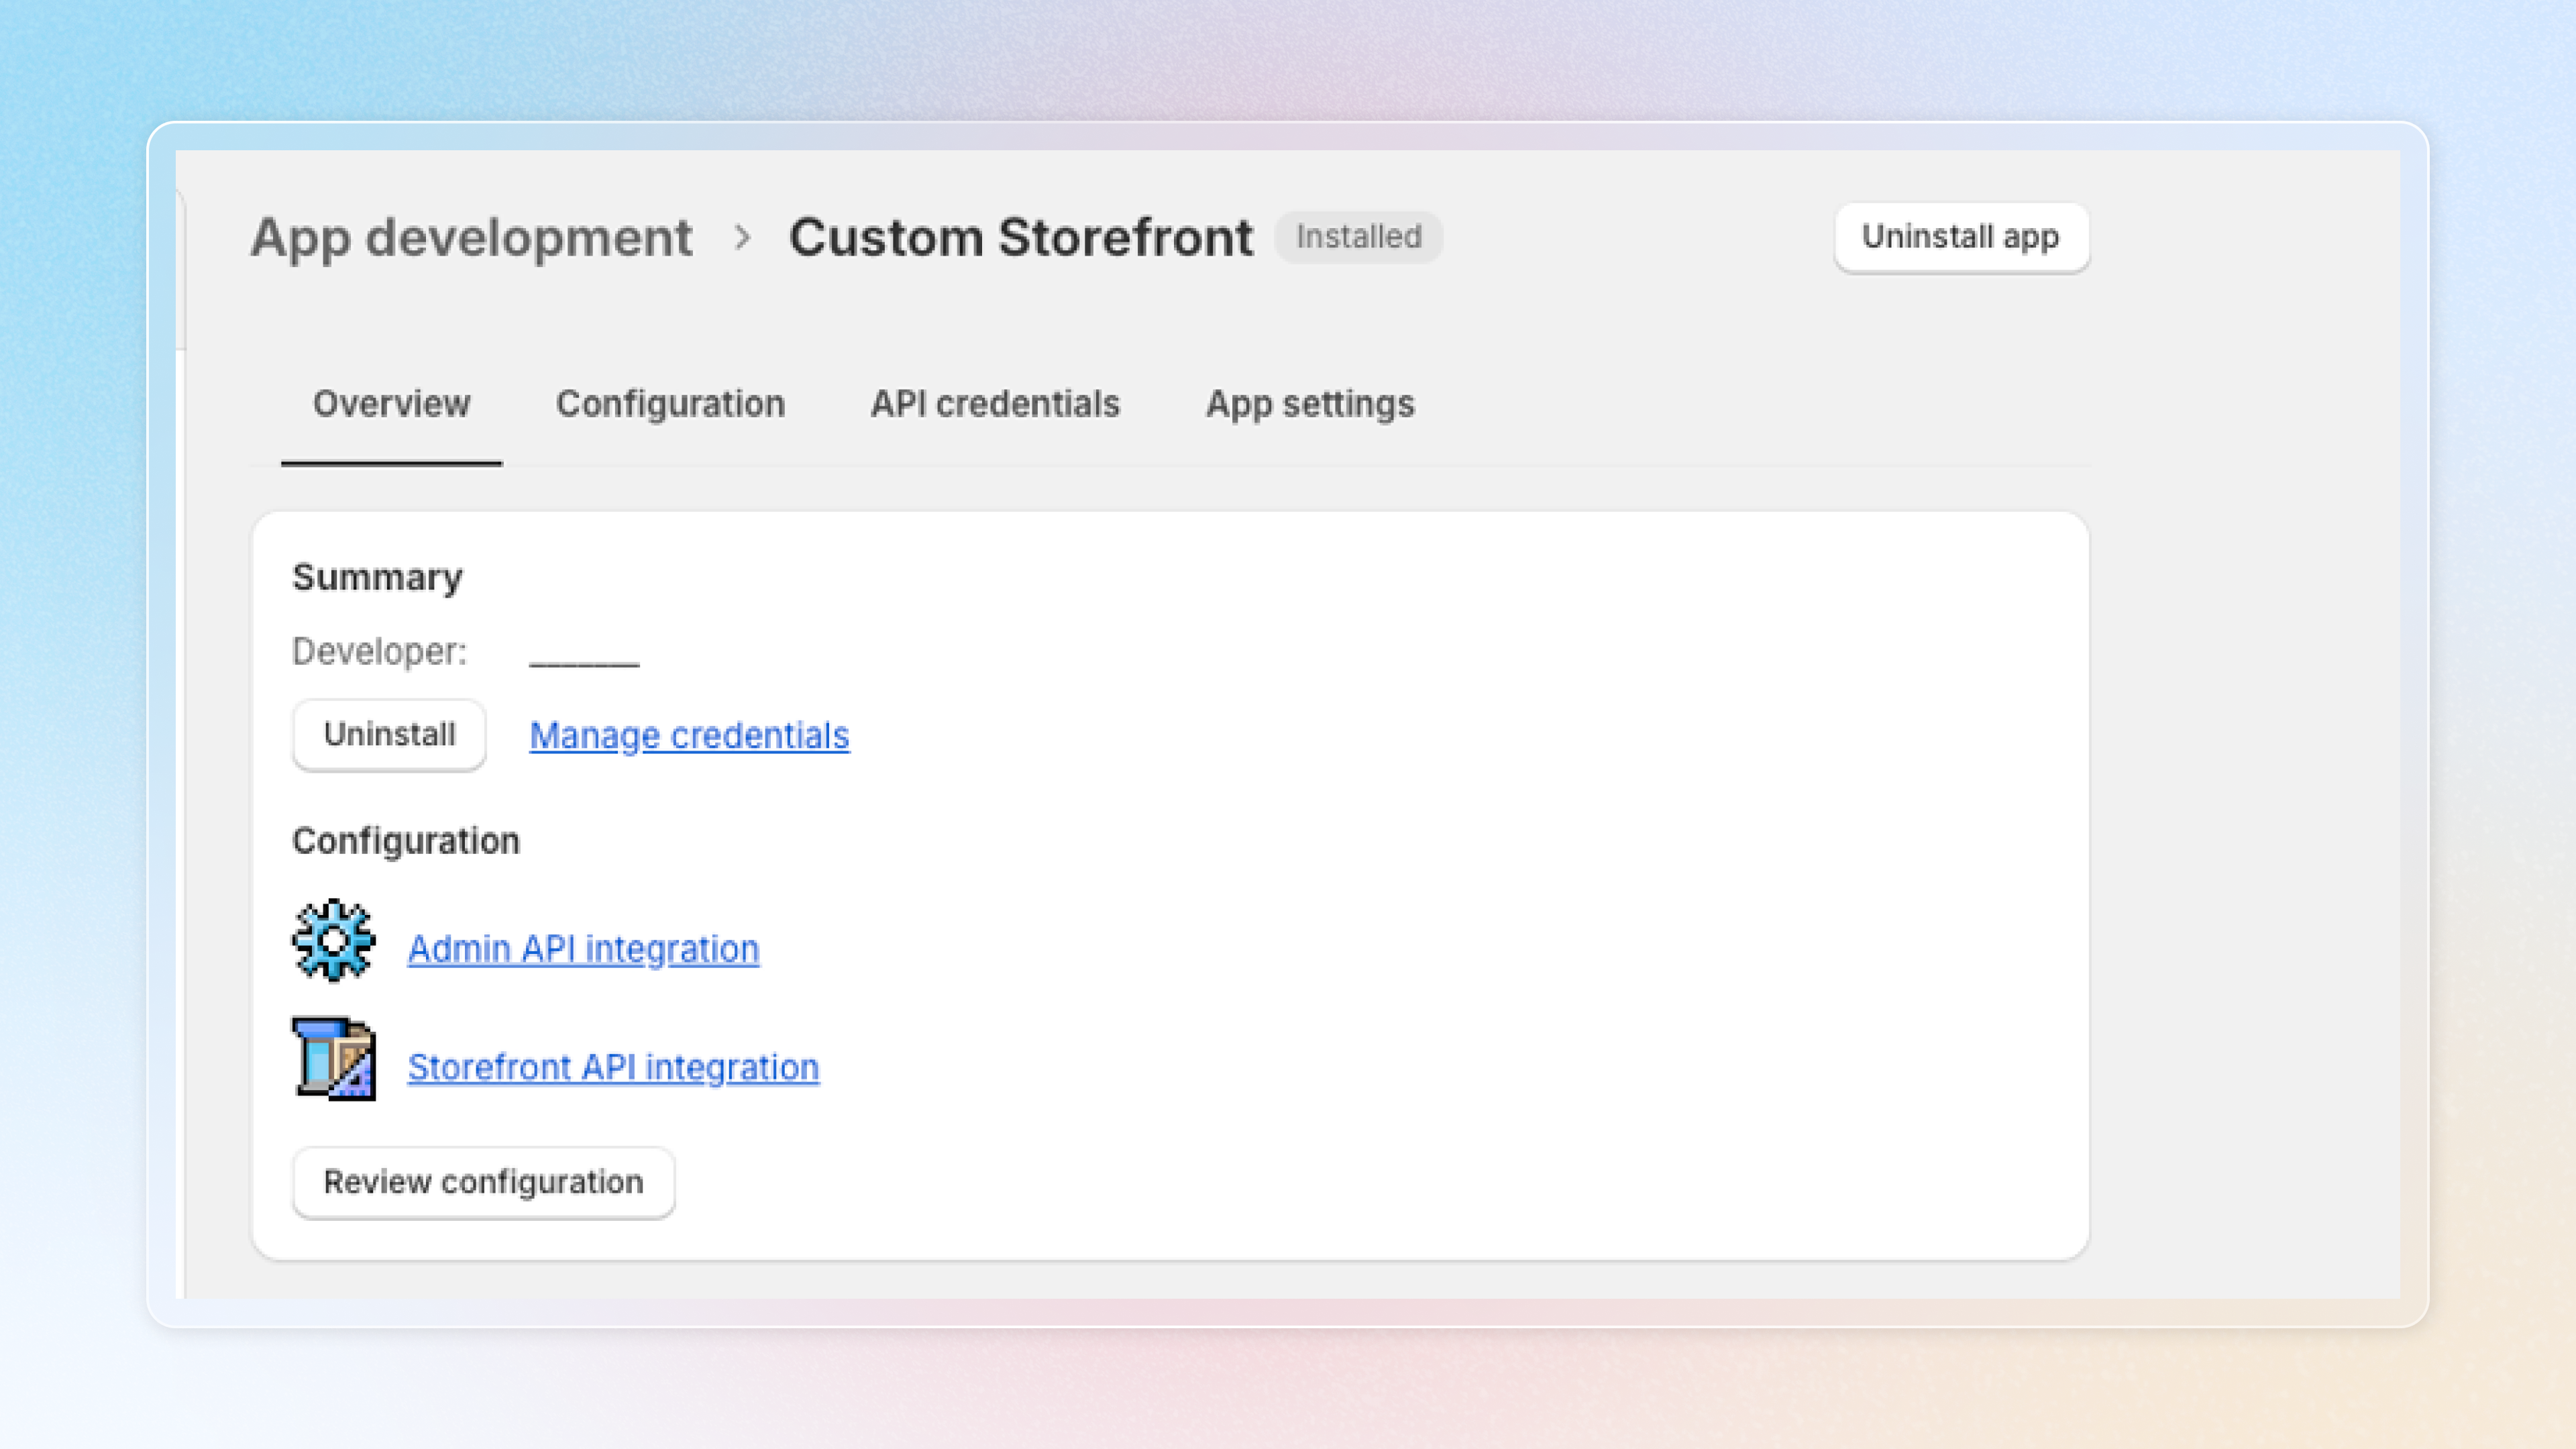Click the Installed status badge
2576x1449 pixels.
(x=1358, y=237)
